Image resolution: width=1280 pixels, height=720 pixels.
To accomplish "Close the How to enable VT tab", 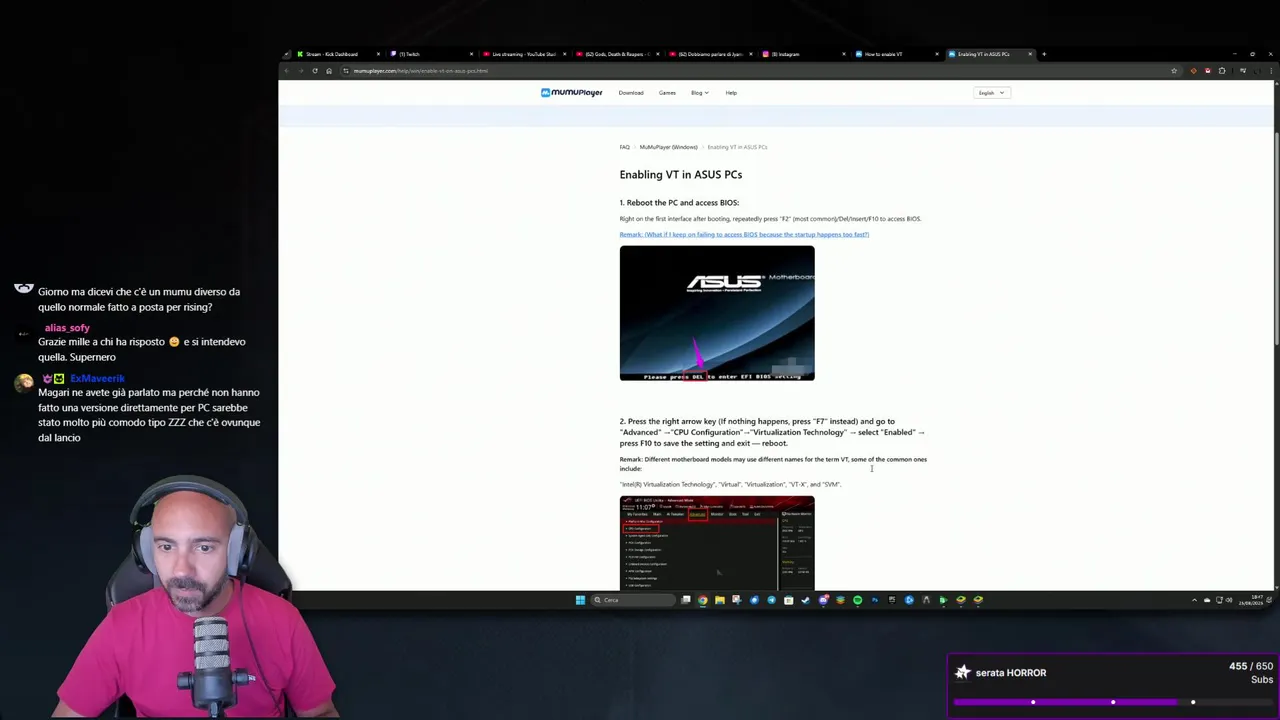I will click(x=937, y=54).
